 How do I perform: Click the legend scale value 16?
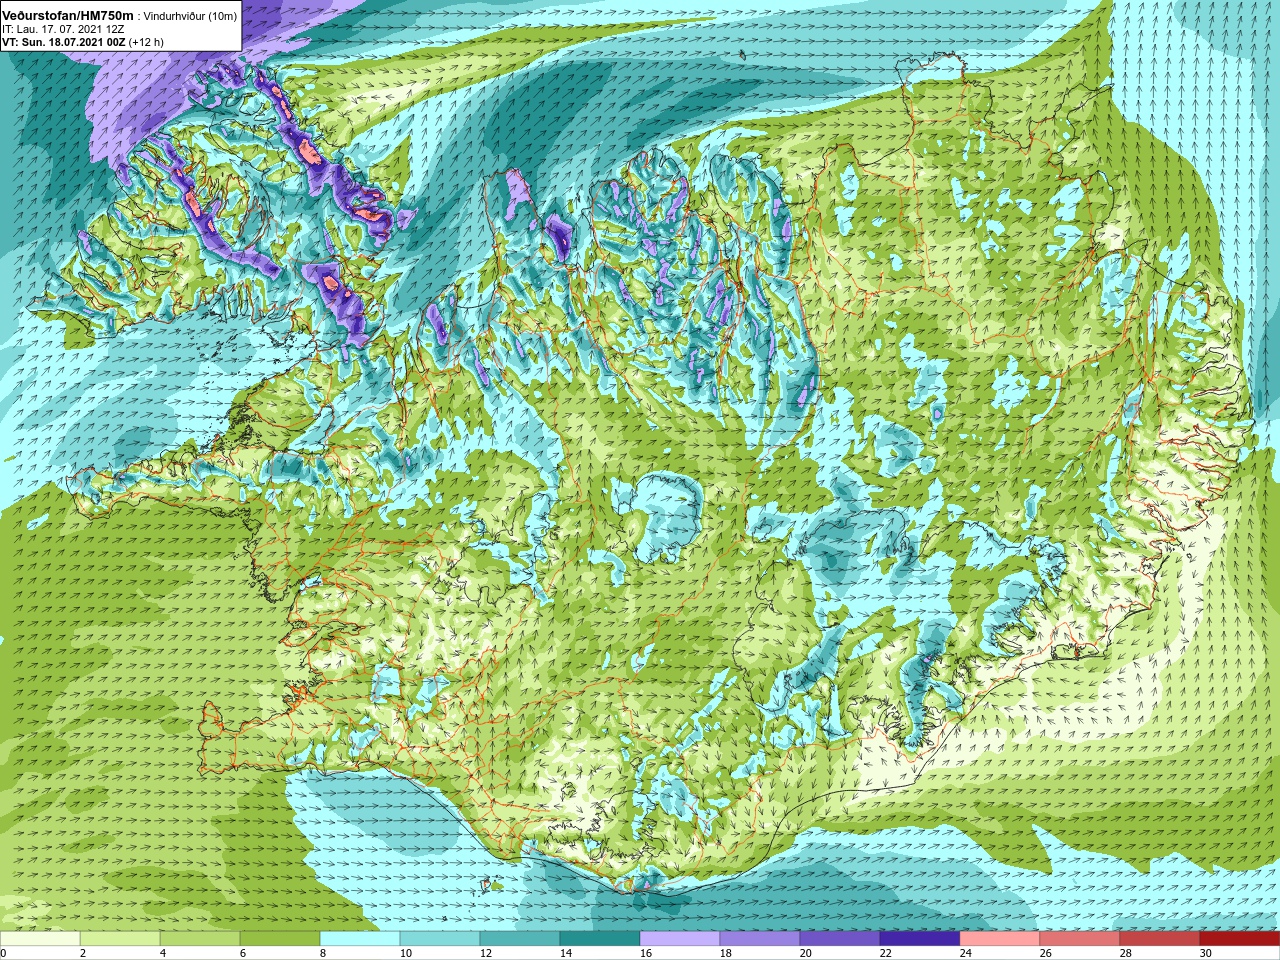646,953
